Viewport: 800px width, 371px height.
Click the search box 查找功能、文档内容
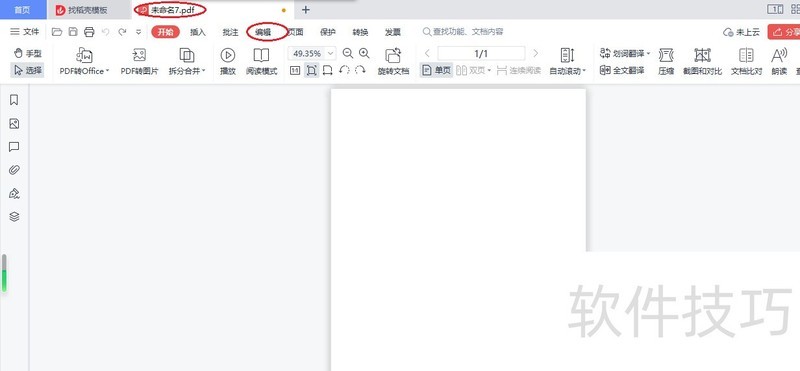coord(463,32)
